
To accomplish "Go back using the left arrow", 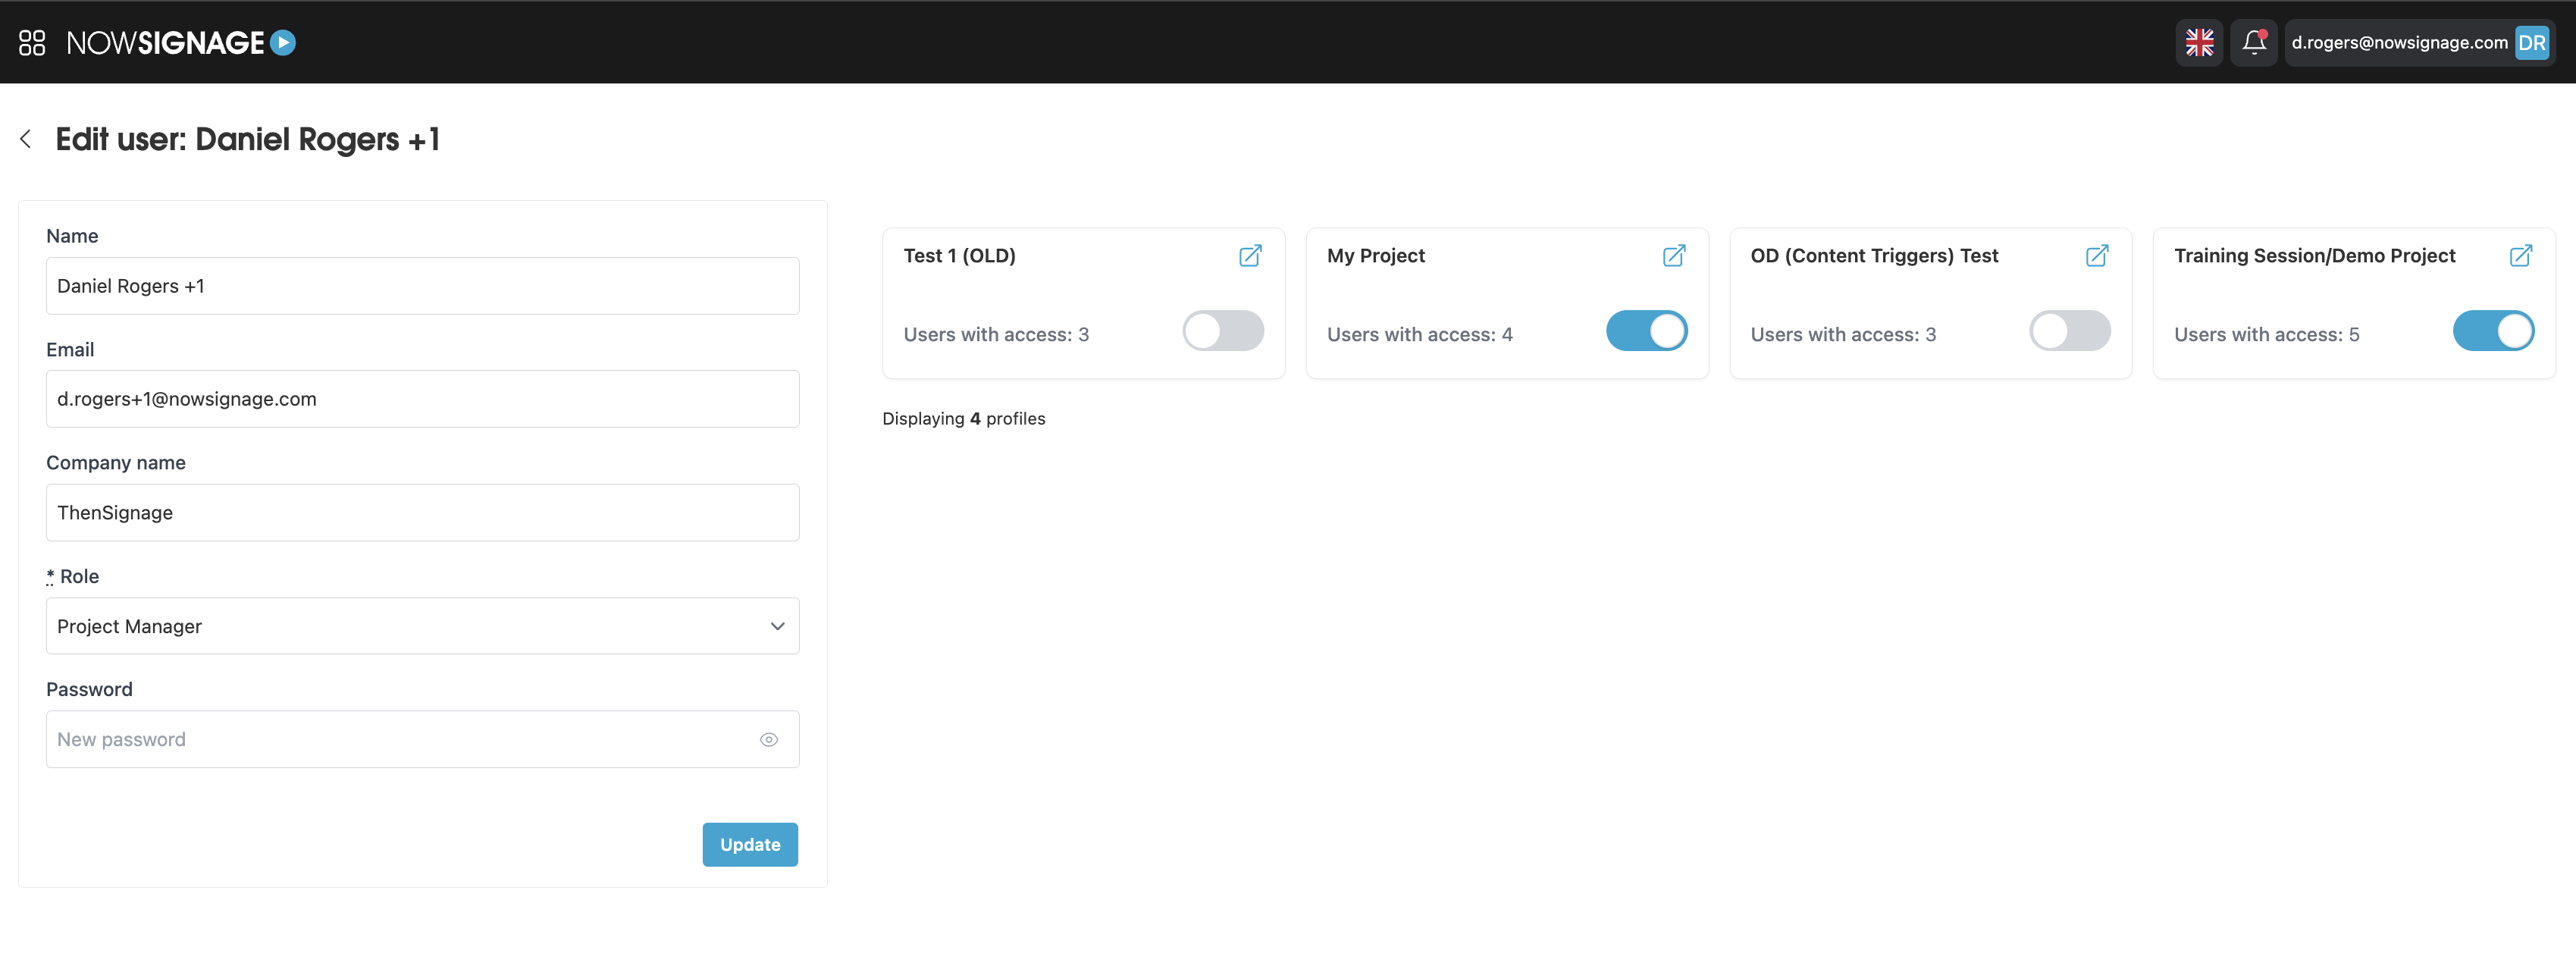I will click(25, 139).
